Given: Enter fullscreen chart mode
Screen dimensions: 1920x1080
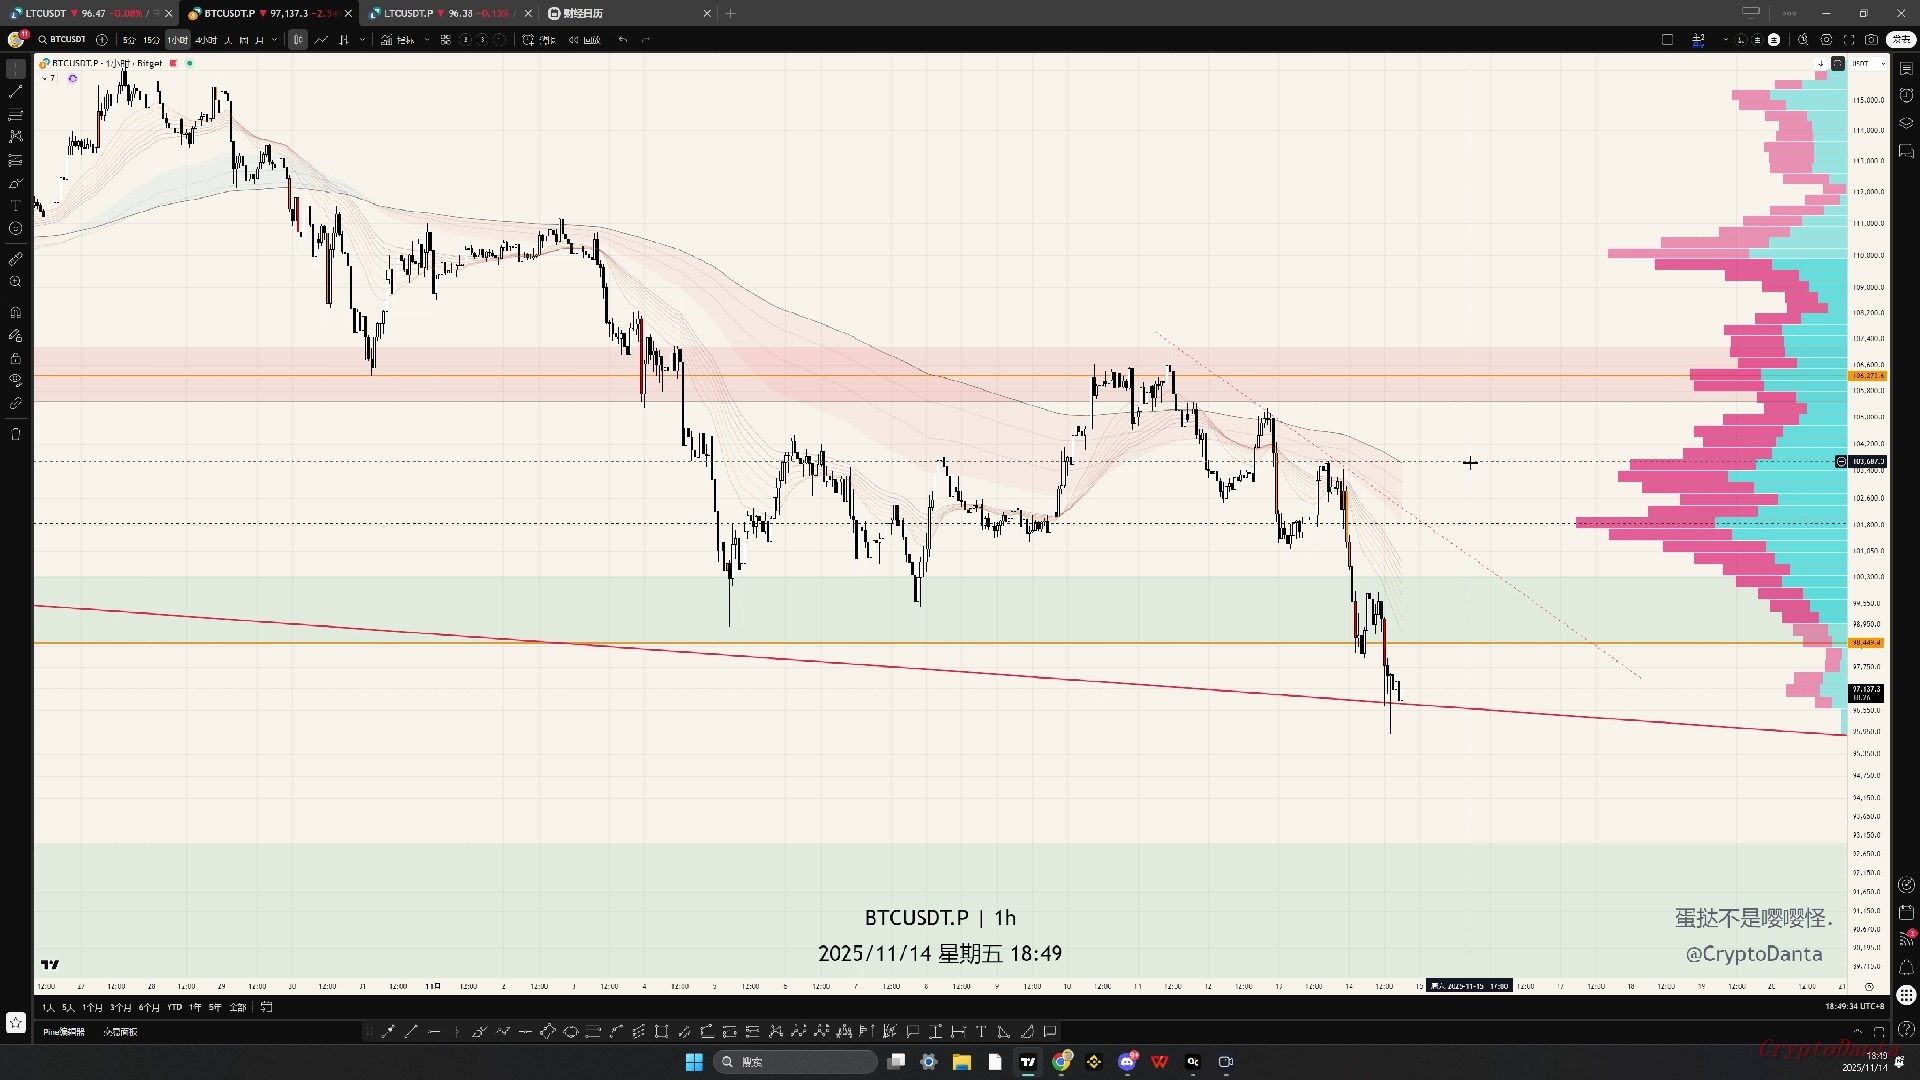Looking at the screenshot, I should pyautogui.click(x=1848, y=40).
